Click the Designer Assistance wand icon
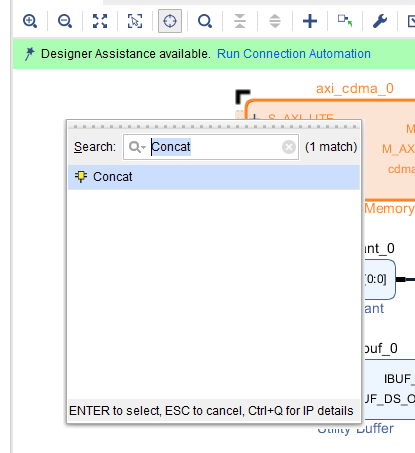415x453 pixels. point(29,54)
